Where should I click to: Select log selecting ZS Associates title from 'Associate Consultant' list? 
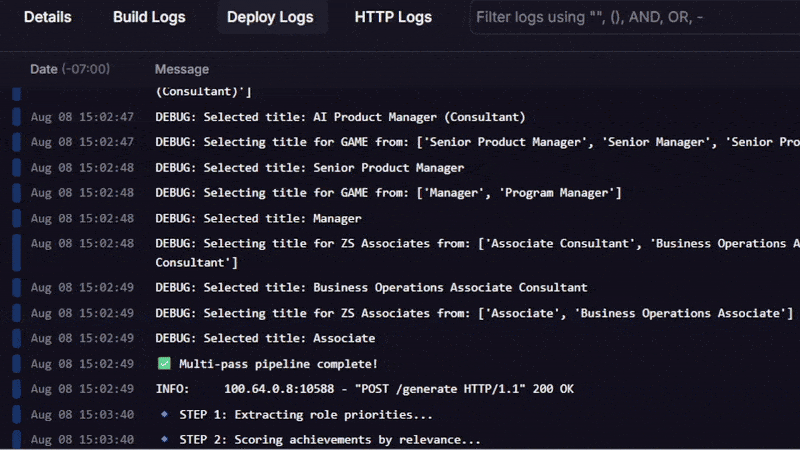478,253
